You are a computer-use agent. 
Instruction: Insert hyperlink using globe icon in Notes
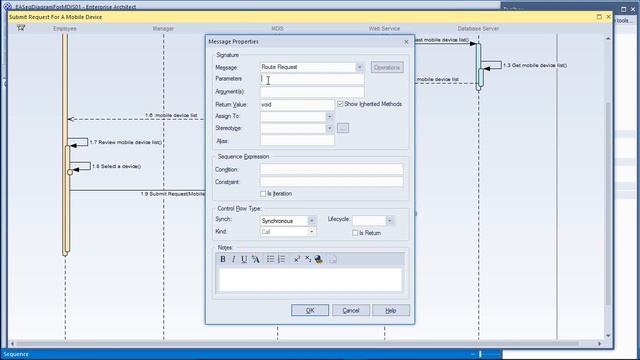[x=319, y=259]
